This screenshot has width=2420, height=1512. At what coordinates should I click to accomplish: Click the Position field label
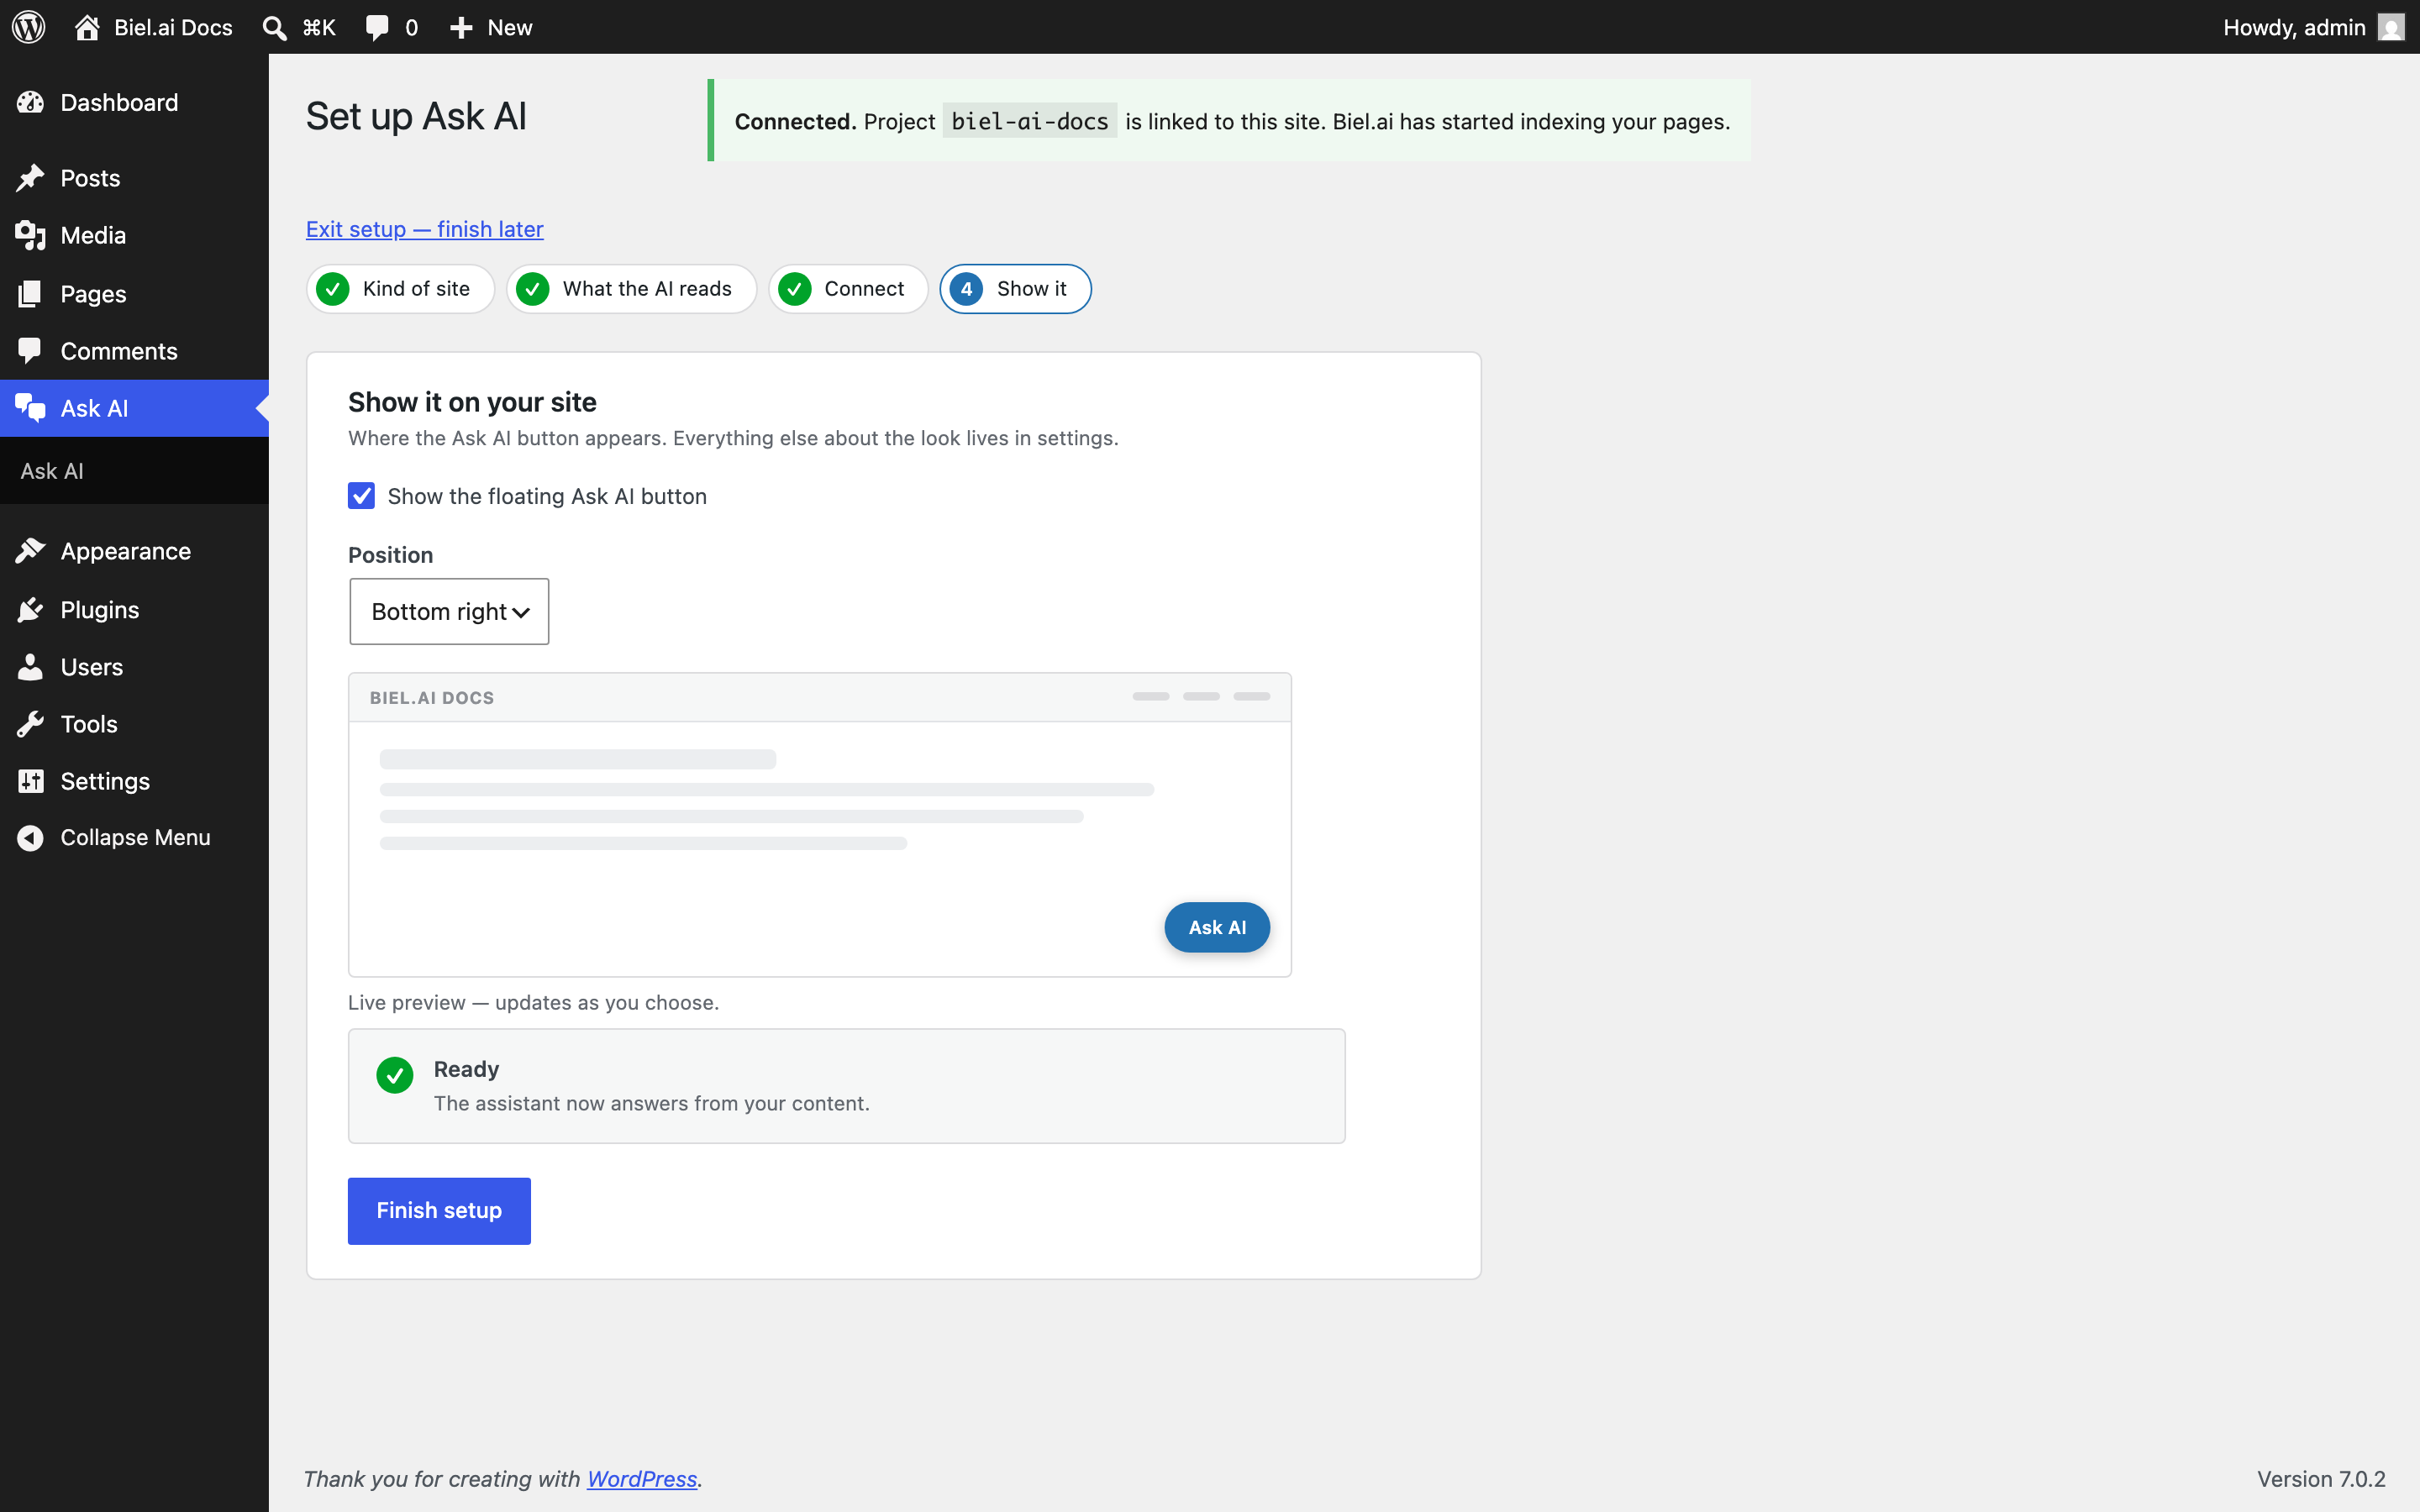[390, 555]
